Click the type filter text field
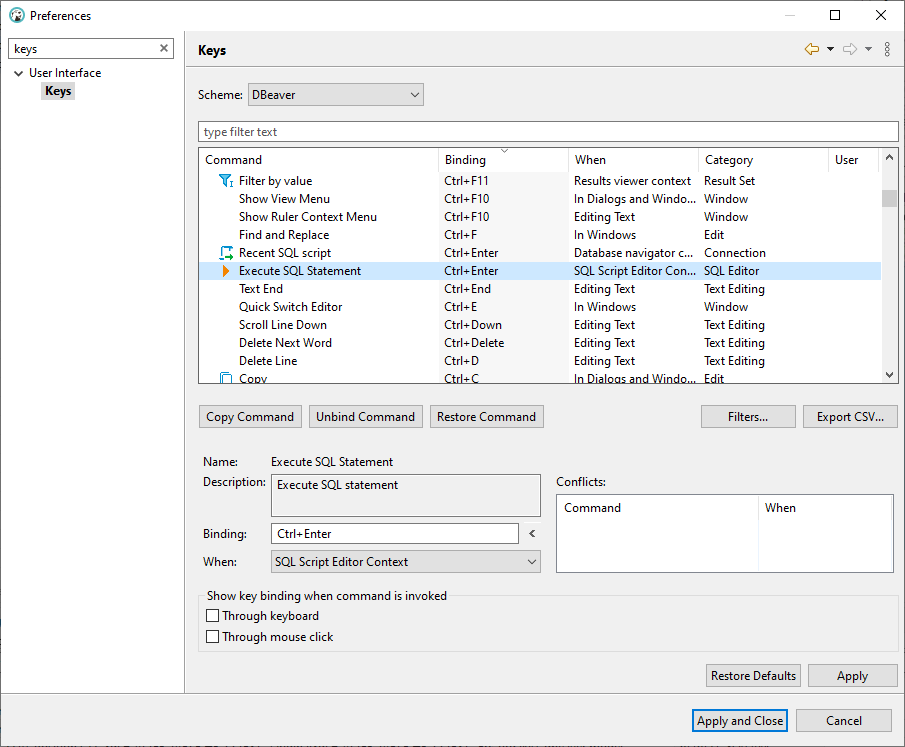 point(548,132)
